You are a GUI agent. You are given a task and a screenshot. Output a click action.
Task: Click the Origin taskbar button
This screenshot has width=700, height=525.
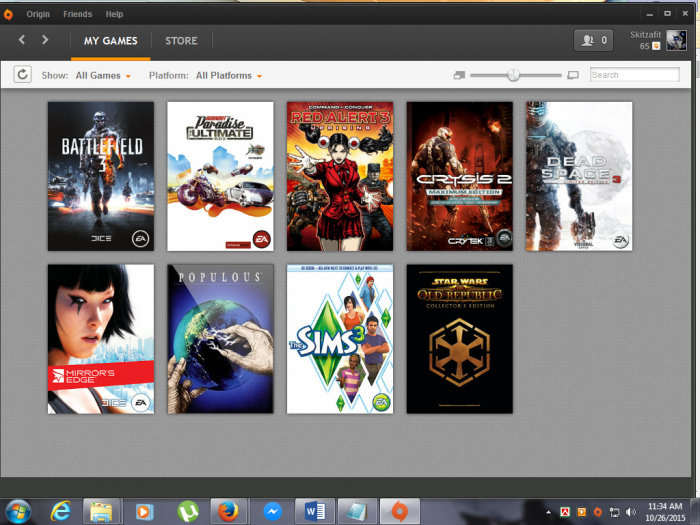400,512
